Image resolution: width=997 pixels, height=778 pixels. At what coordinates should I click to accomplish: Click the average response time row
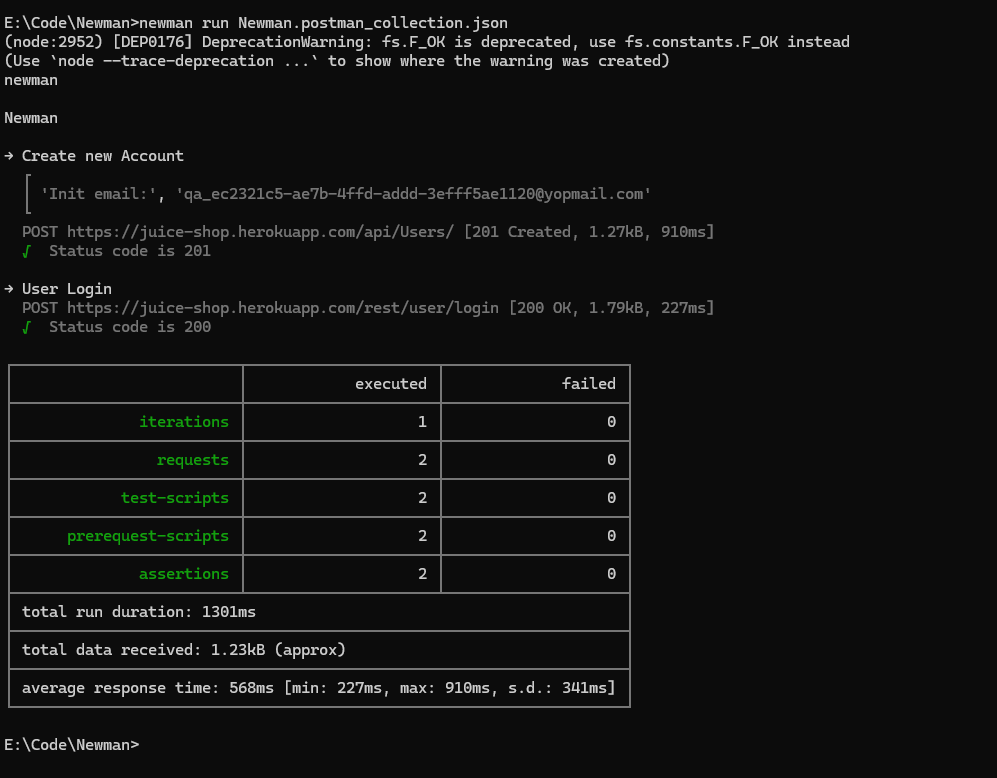tap(318, 688)
